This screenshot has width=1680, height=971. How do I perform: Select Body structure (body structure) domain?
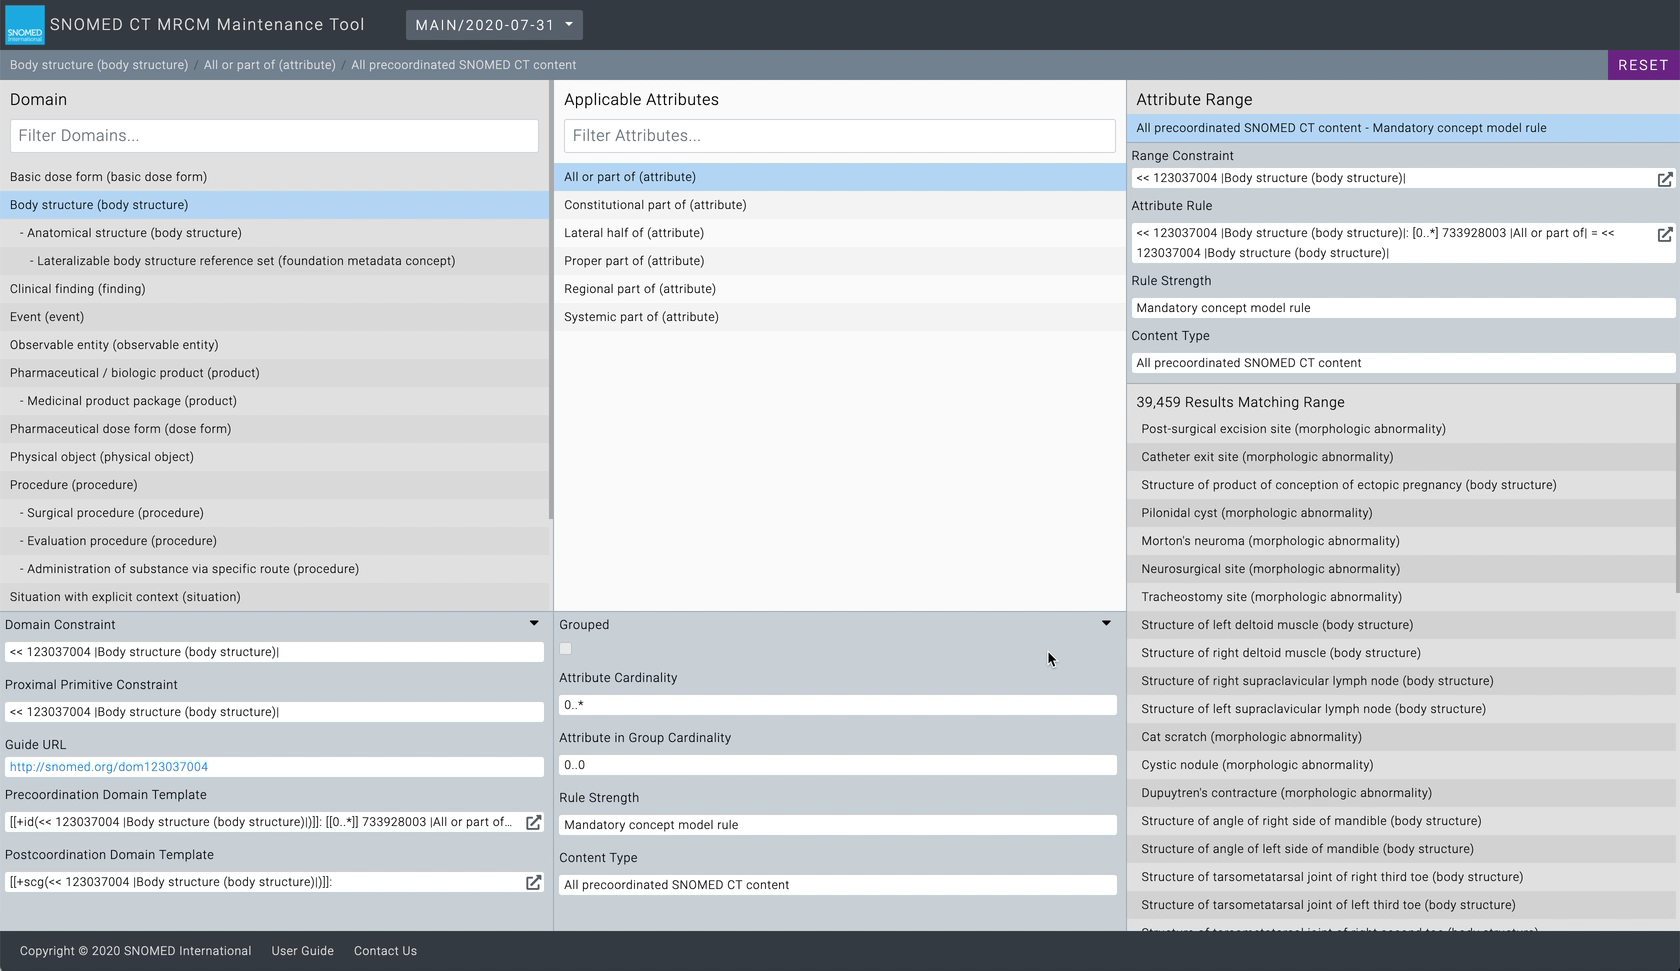point(274,205)
